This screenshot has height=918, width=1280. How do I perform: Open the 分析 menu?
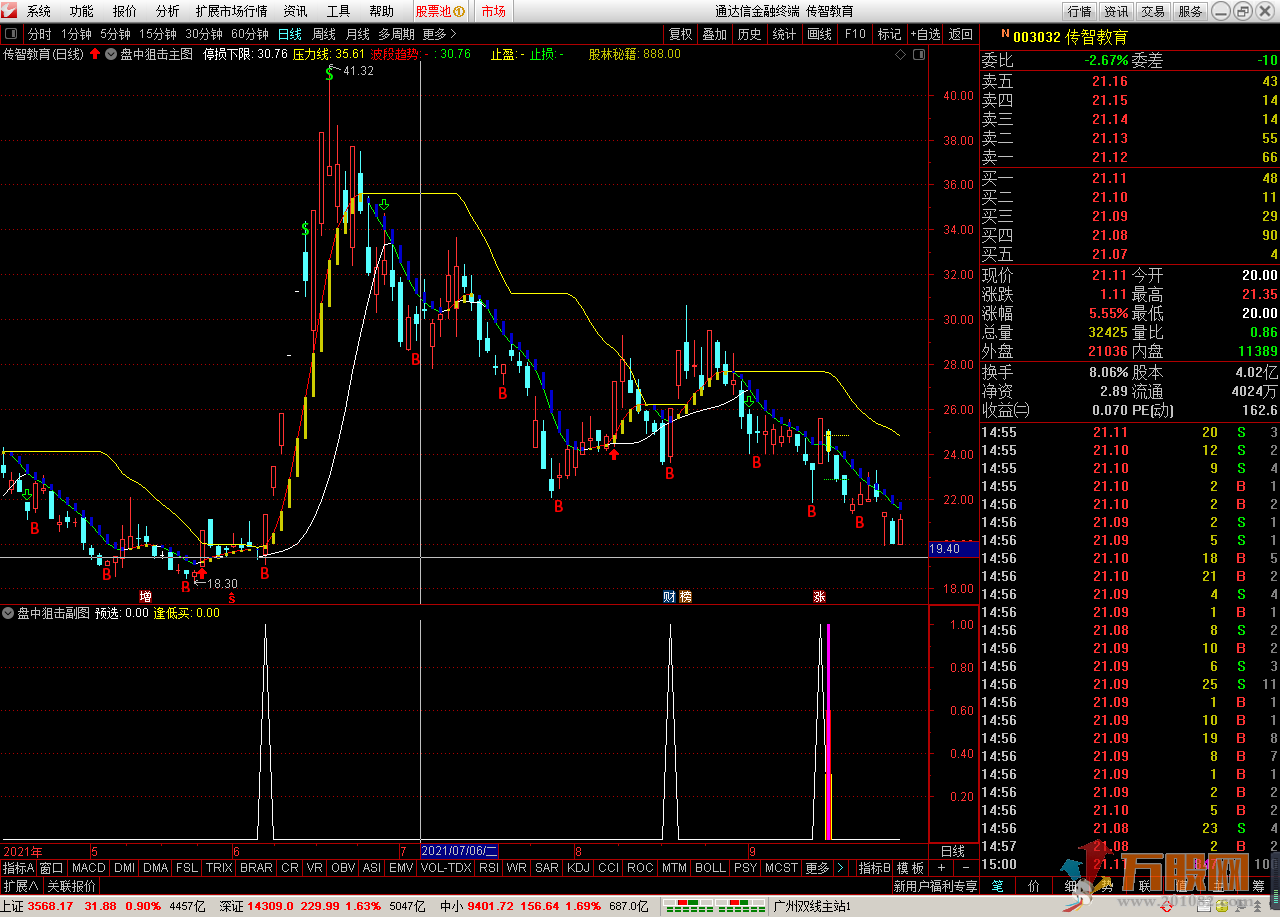168,11
